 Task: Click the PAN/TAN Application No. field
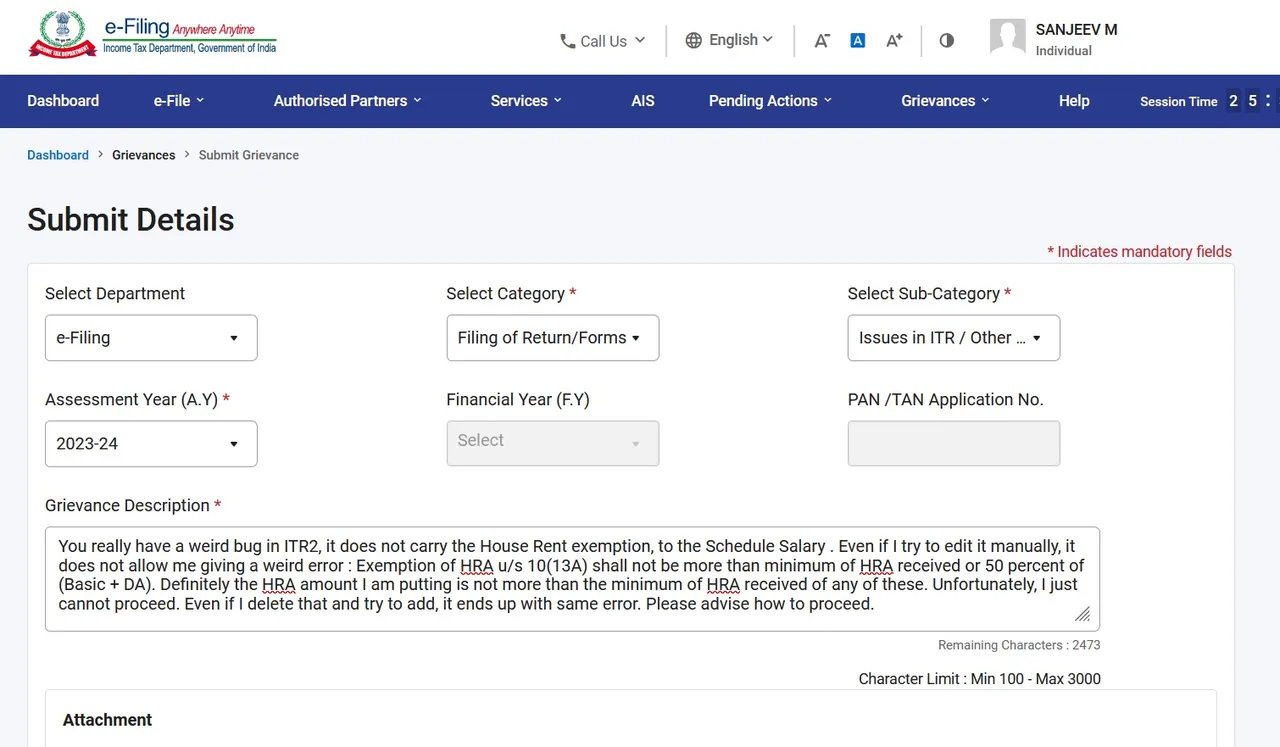tap(954, 444)
